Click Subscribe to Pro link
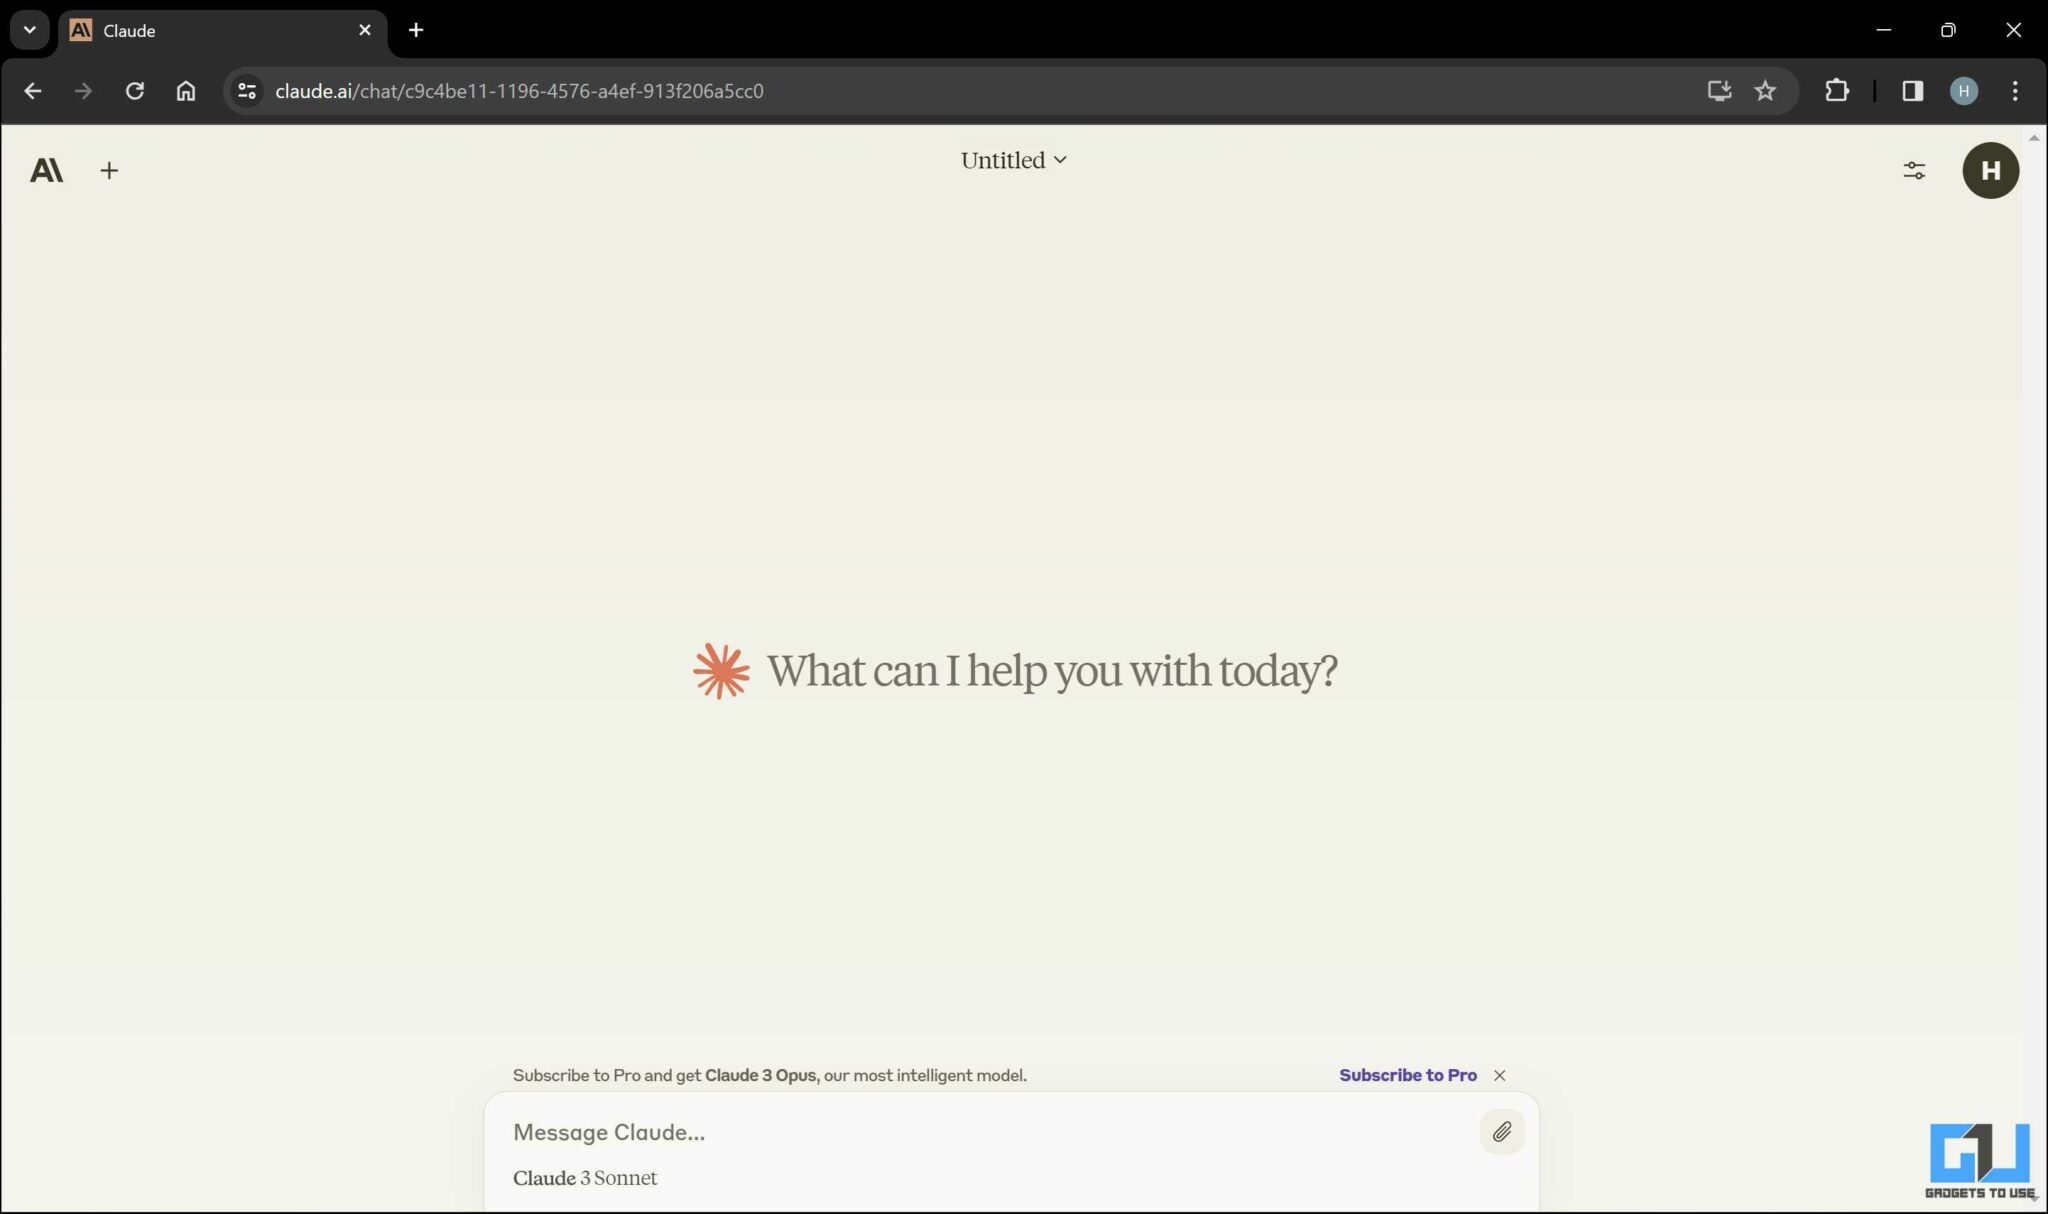This screenshot has width=2048, height=1214. [x=1407, y=1075]
